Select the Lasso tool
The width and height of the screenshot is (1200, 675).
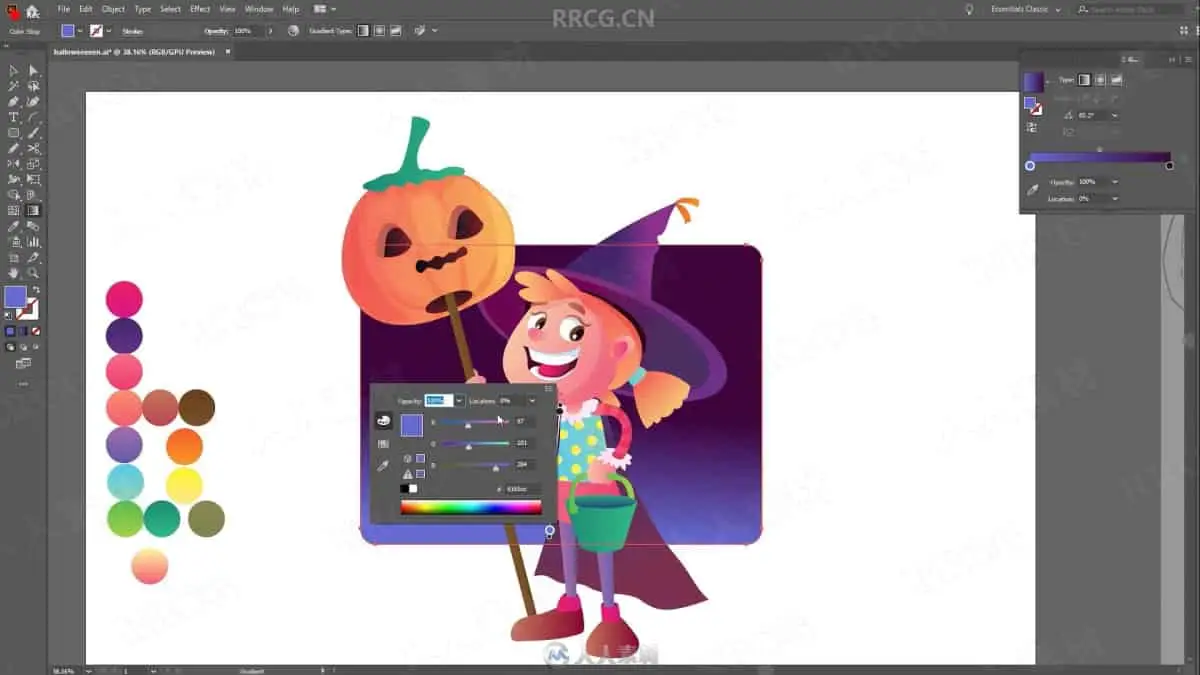[x=33, y=87]
